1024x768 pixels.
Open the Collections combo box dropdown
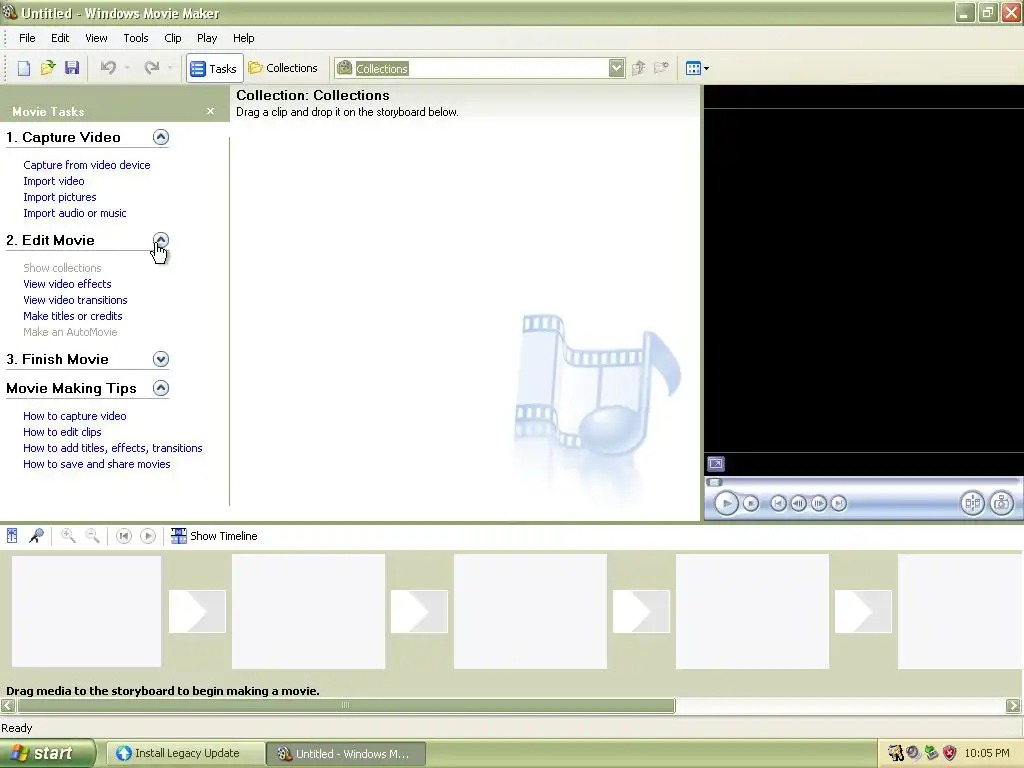616,68
